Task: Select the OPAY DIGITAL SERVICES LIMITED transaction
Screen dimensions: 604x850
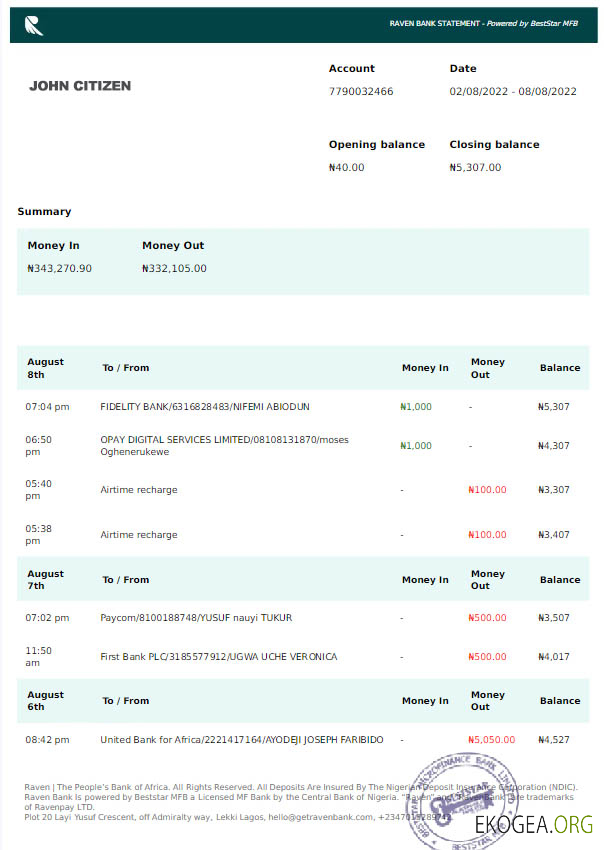Action: [224, 446]
